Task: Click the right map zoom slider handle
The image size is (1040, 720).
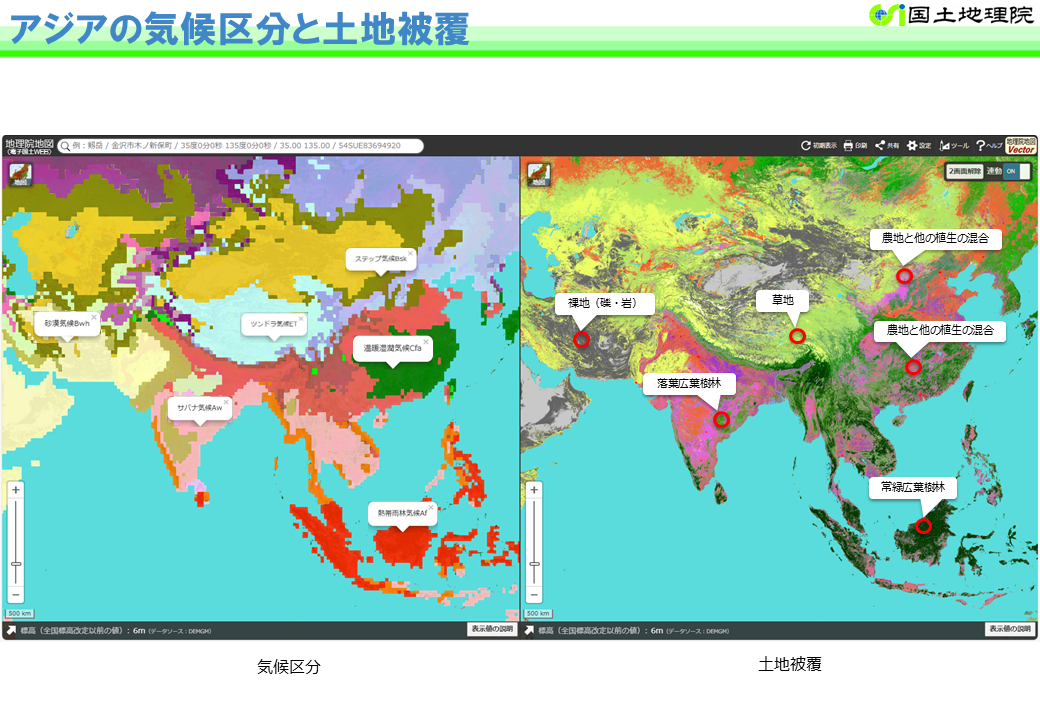Action: click(x=534, y=564)
